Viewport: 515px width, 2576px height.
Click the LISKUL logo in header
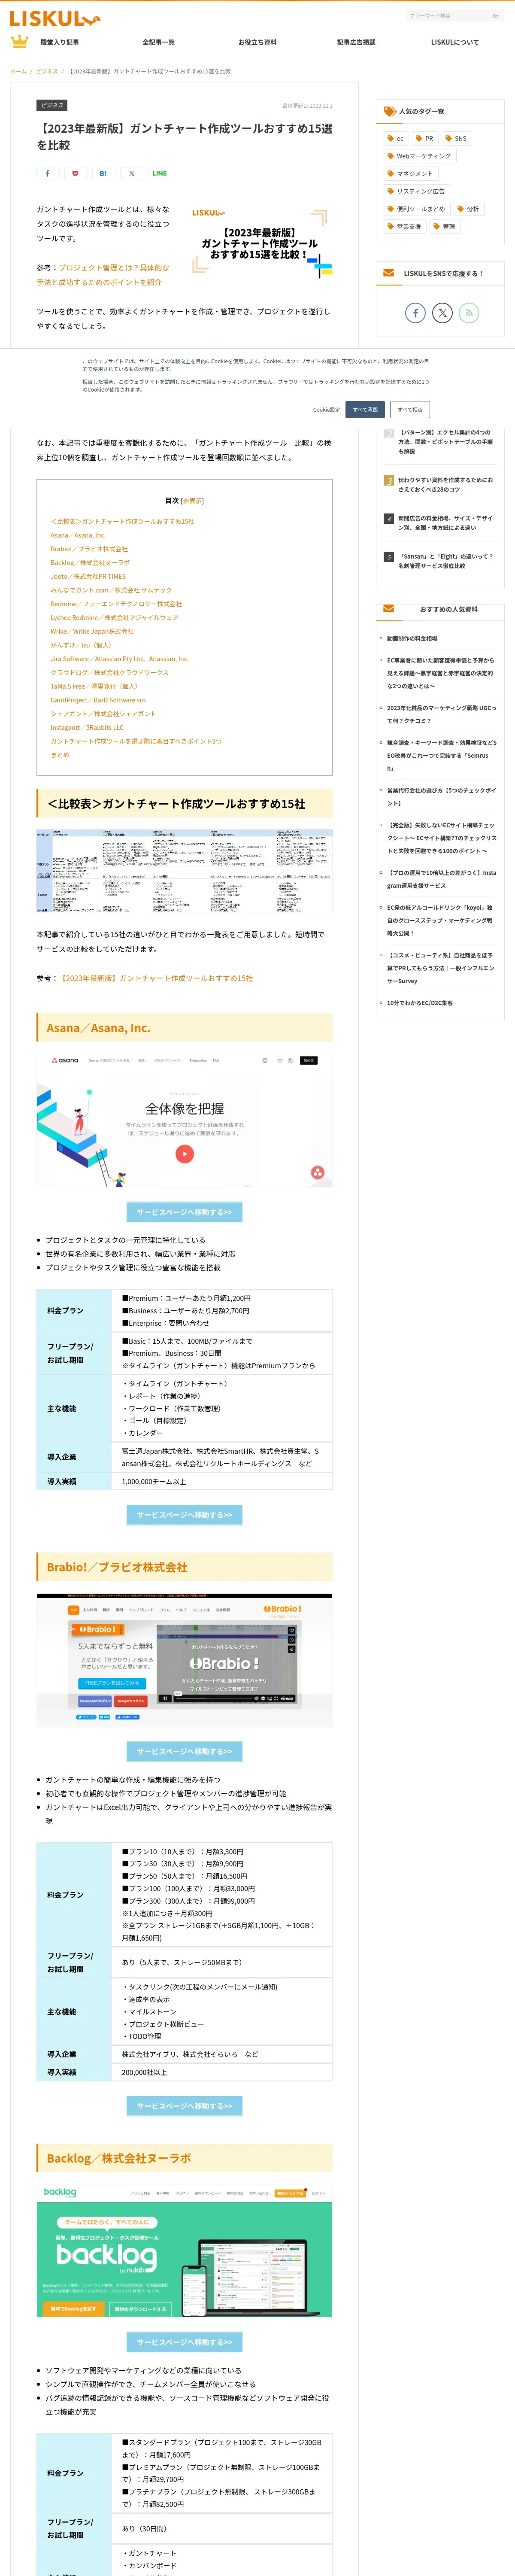pyautogui.click(x=54, y=18)
